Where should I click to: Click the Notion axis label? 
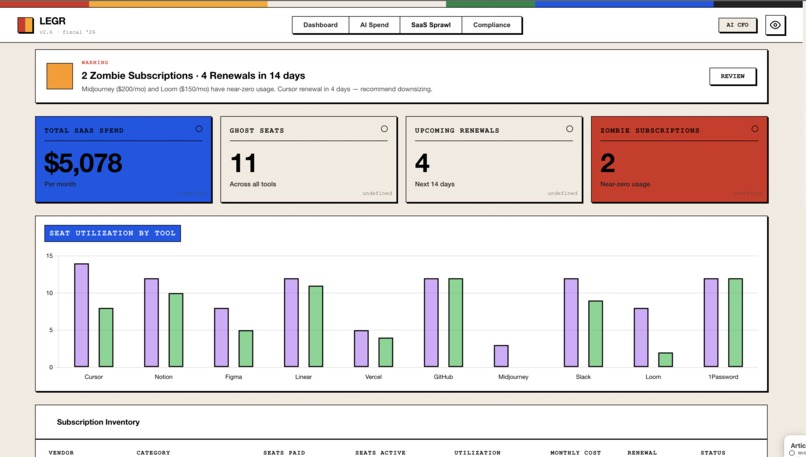(163, 377)
